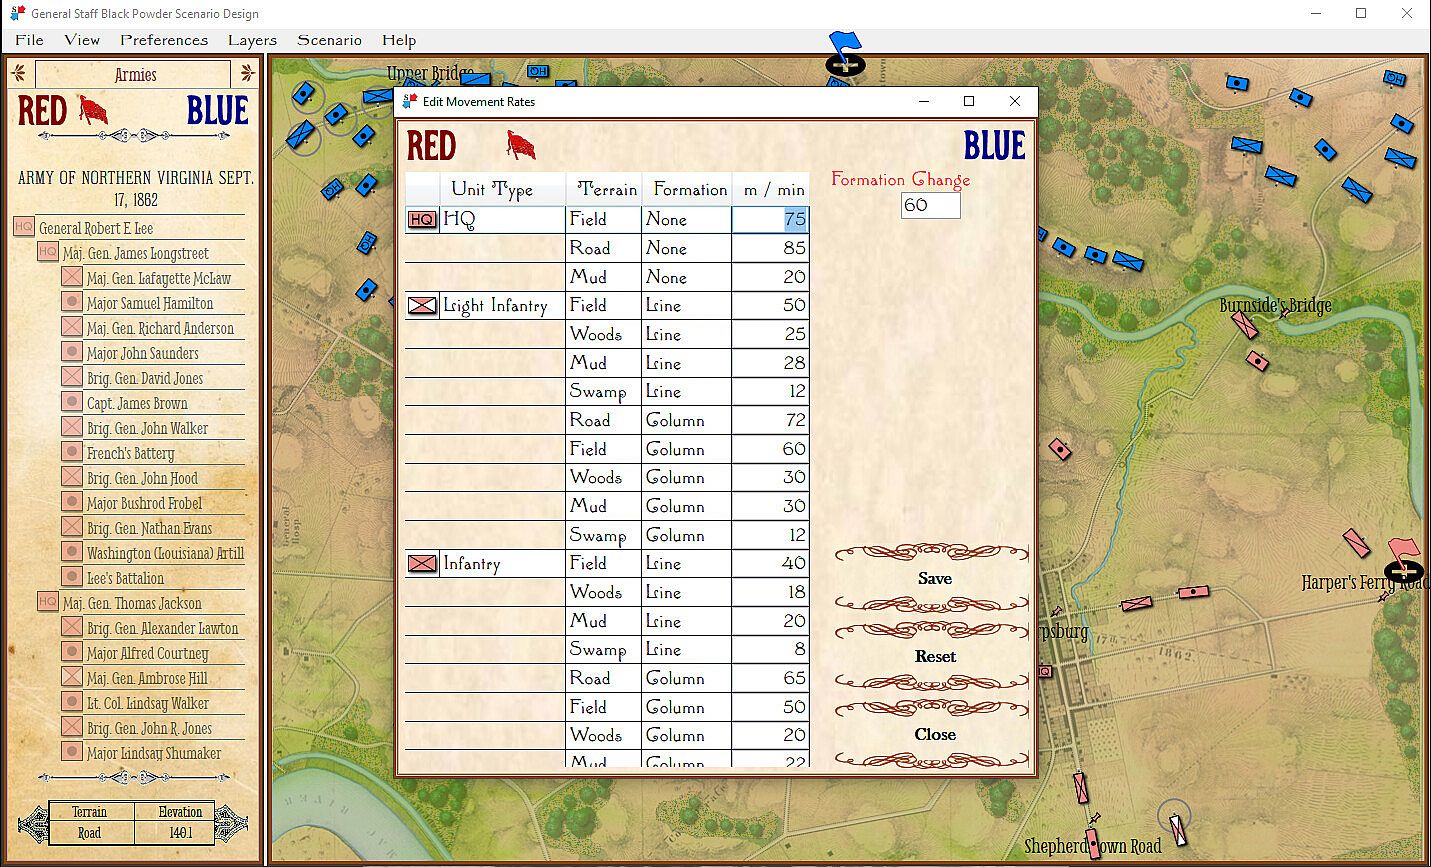The image size is (1431, 867).
Task: Click the artillery icon beside Major Lindsay Shumaker
Action: 72,752
